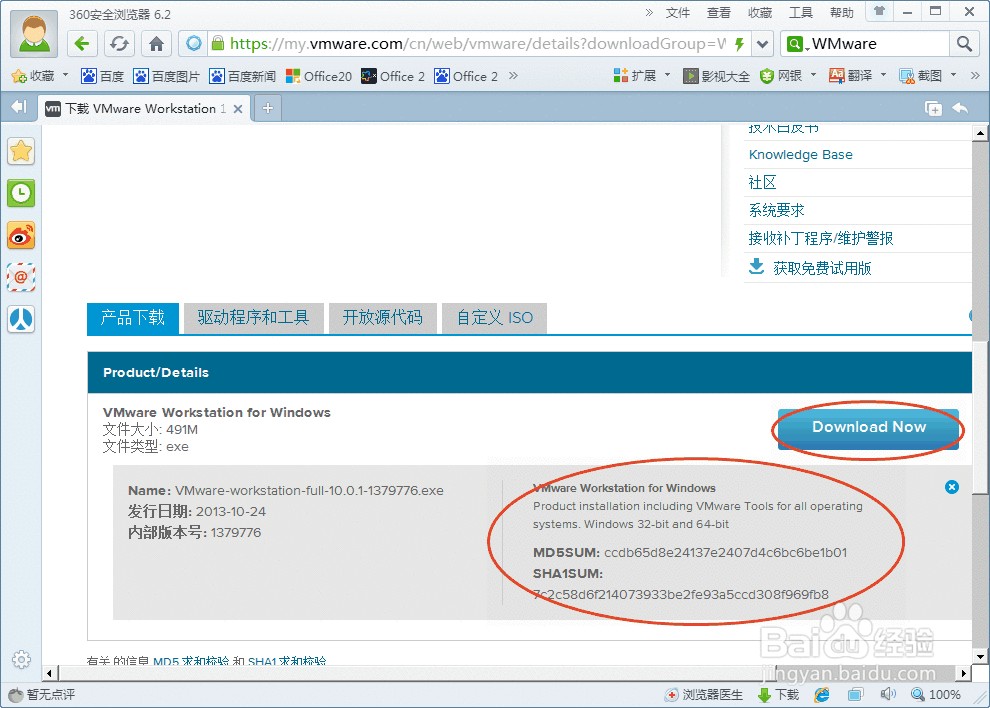Open the Knowledge Base link
This screenshot has height=708, width=990.
pos(800,154)
